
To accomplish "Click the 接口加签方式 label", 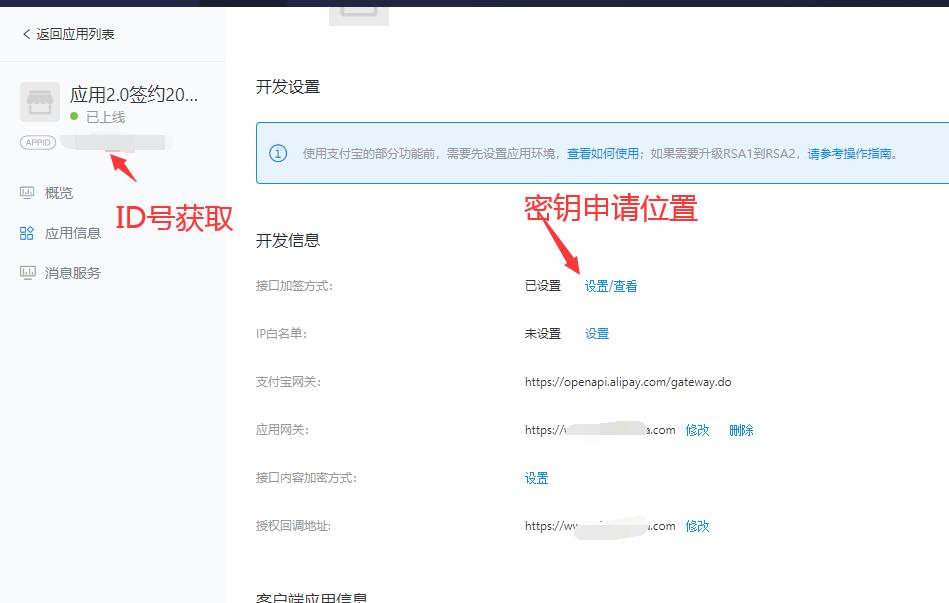I will (x=294, y=286).
